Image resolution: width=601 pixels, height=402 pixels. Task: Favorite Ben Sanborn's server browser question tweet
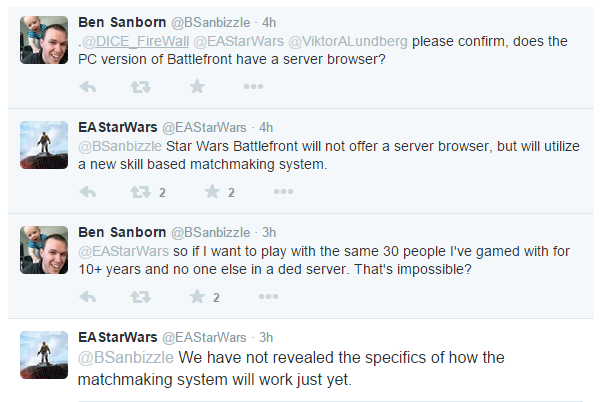coord(197,87)
